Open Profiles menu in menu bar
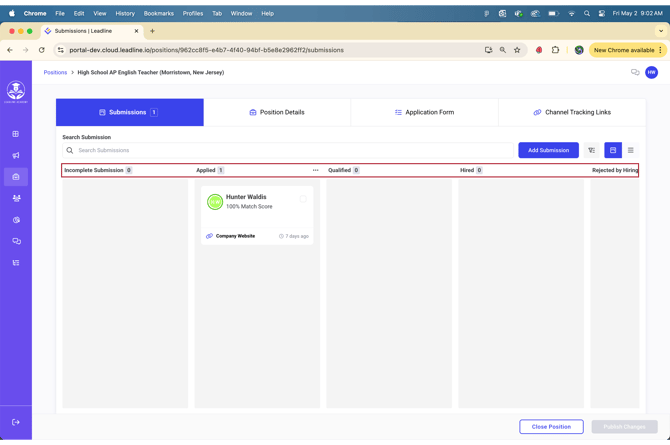Viewport: 670px width, 445px height. [x=193, y=14]
